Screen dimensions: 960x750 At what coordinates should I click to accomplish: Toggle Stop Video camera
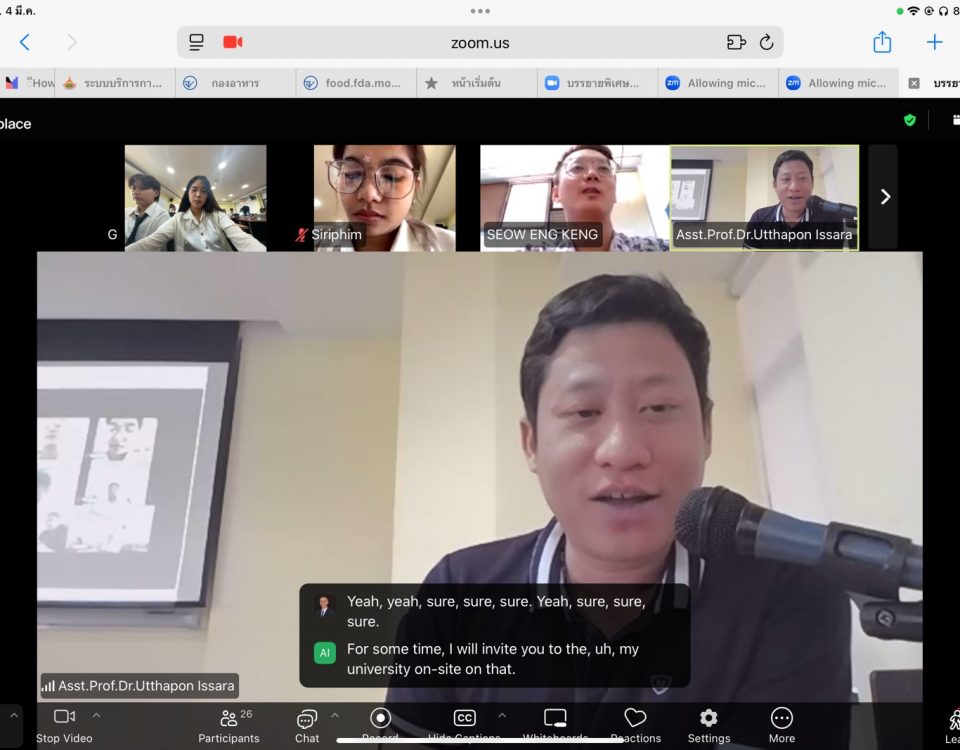tap(64, 724)
